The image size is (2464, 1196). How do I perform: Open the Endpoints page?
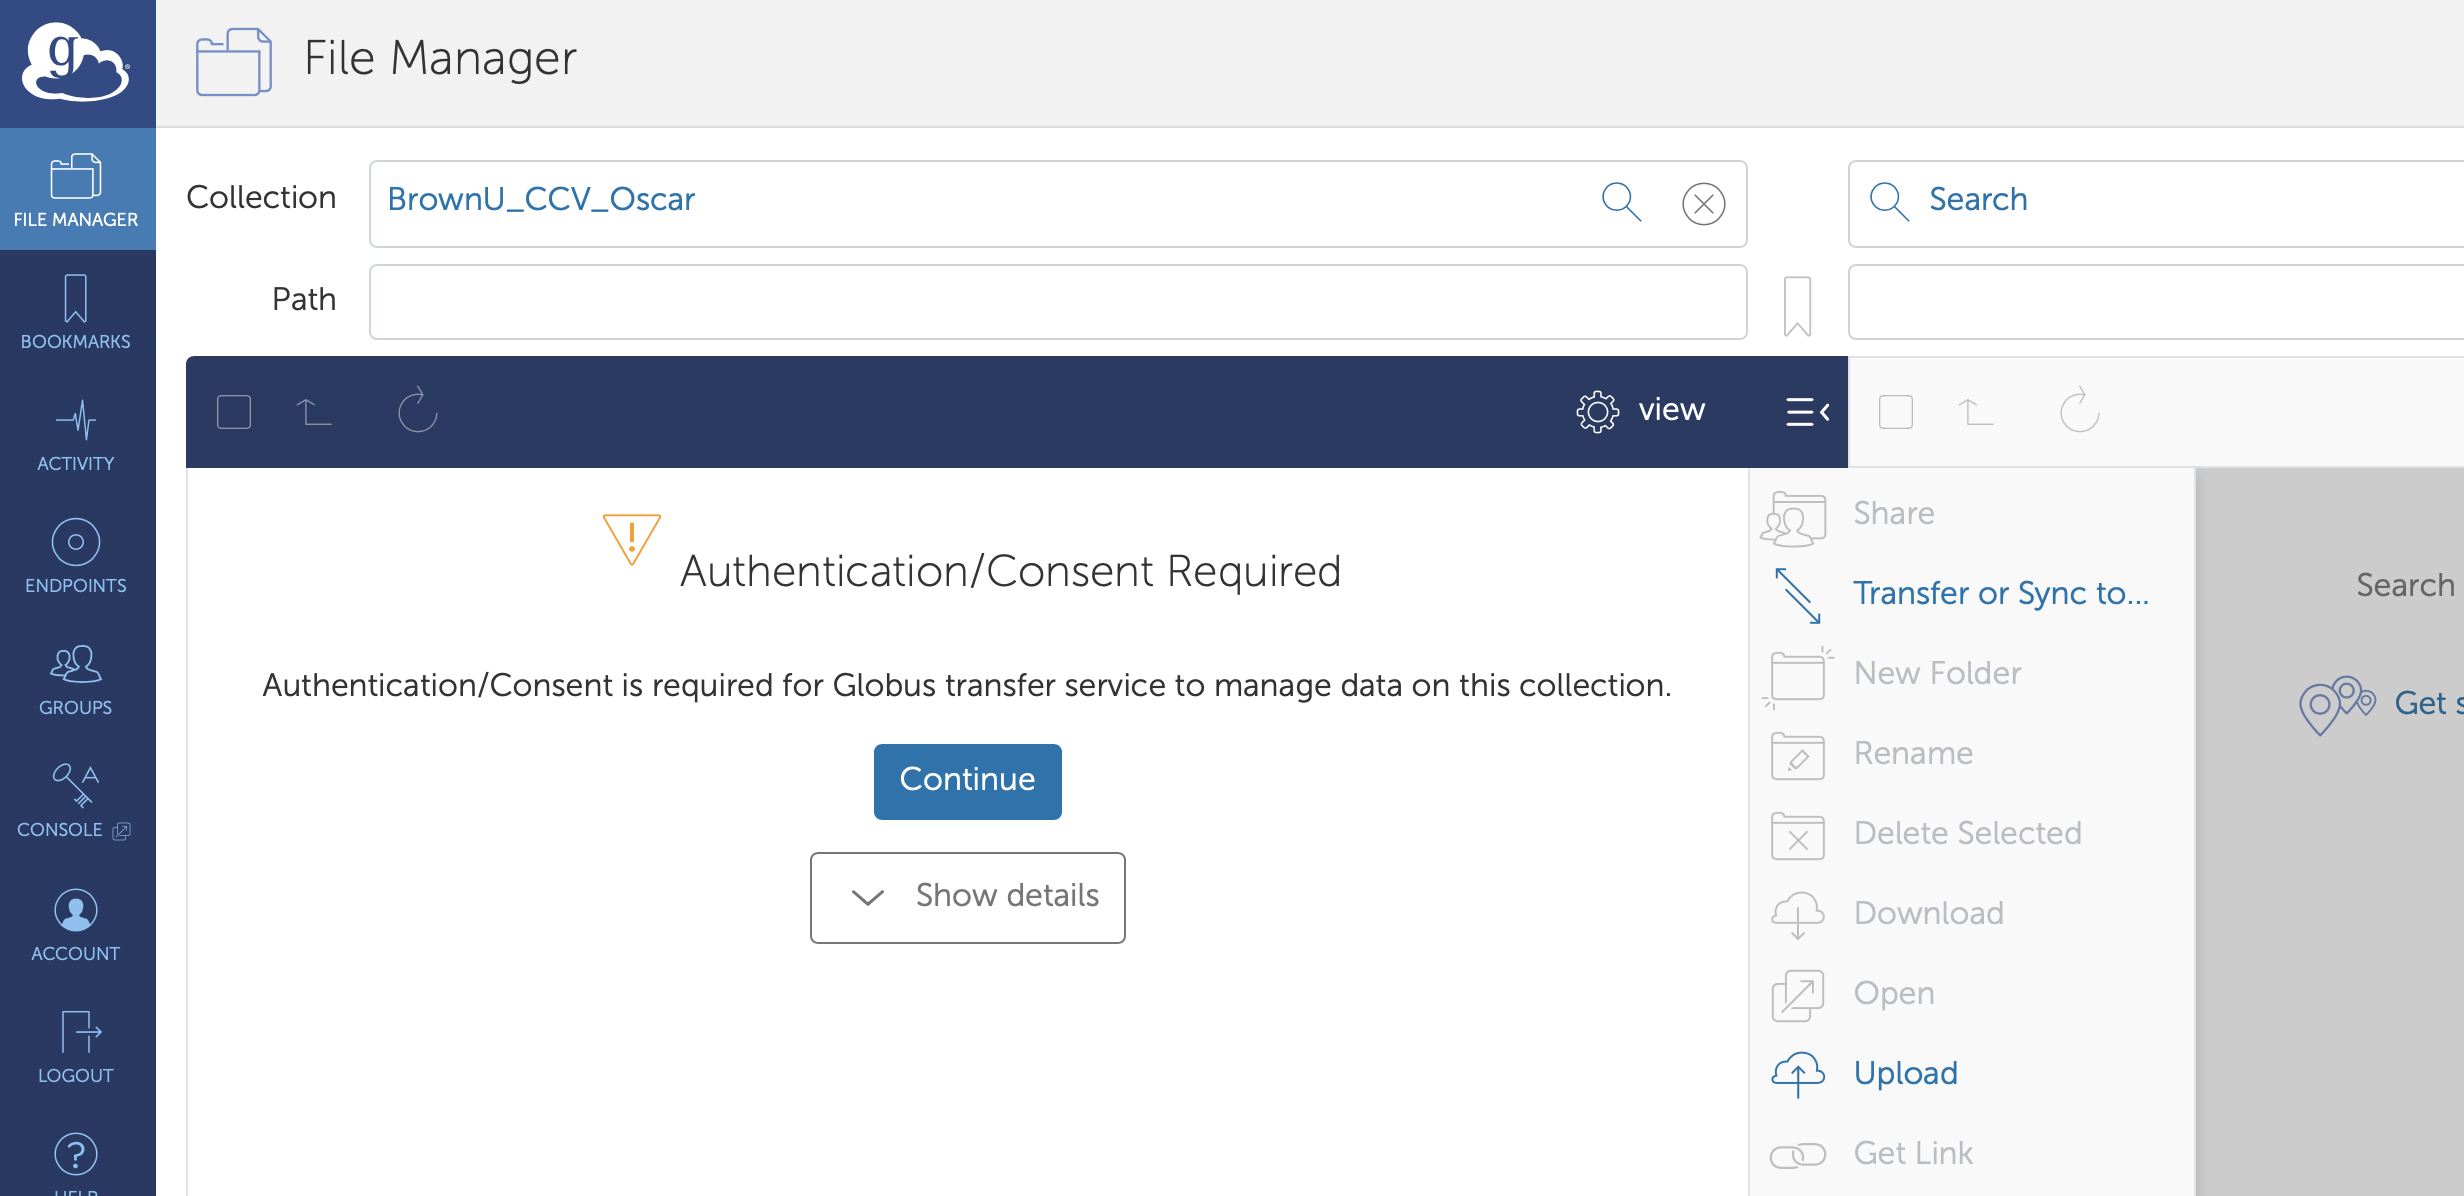coord(76,557)
